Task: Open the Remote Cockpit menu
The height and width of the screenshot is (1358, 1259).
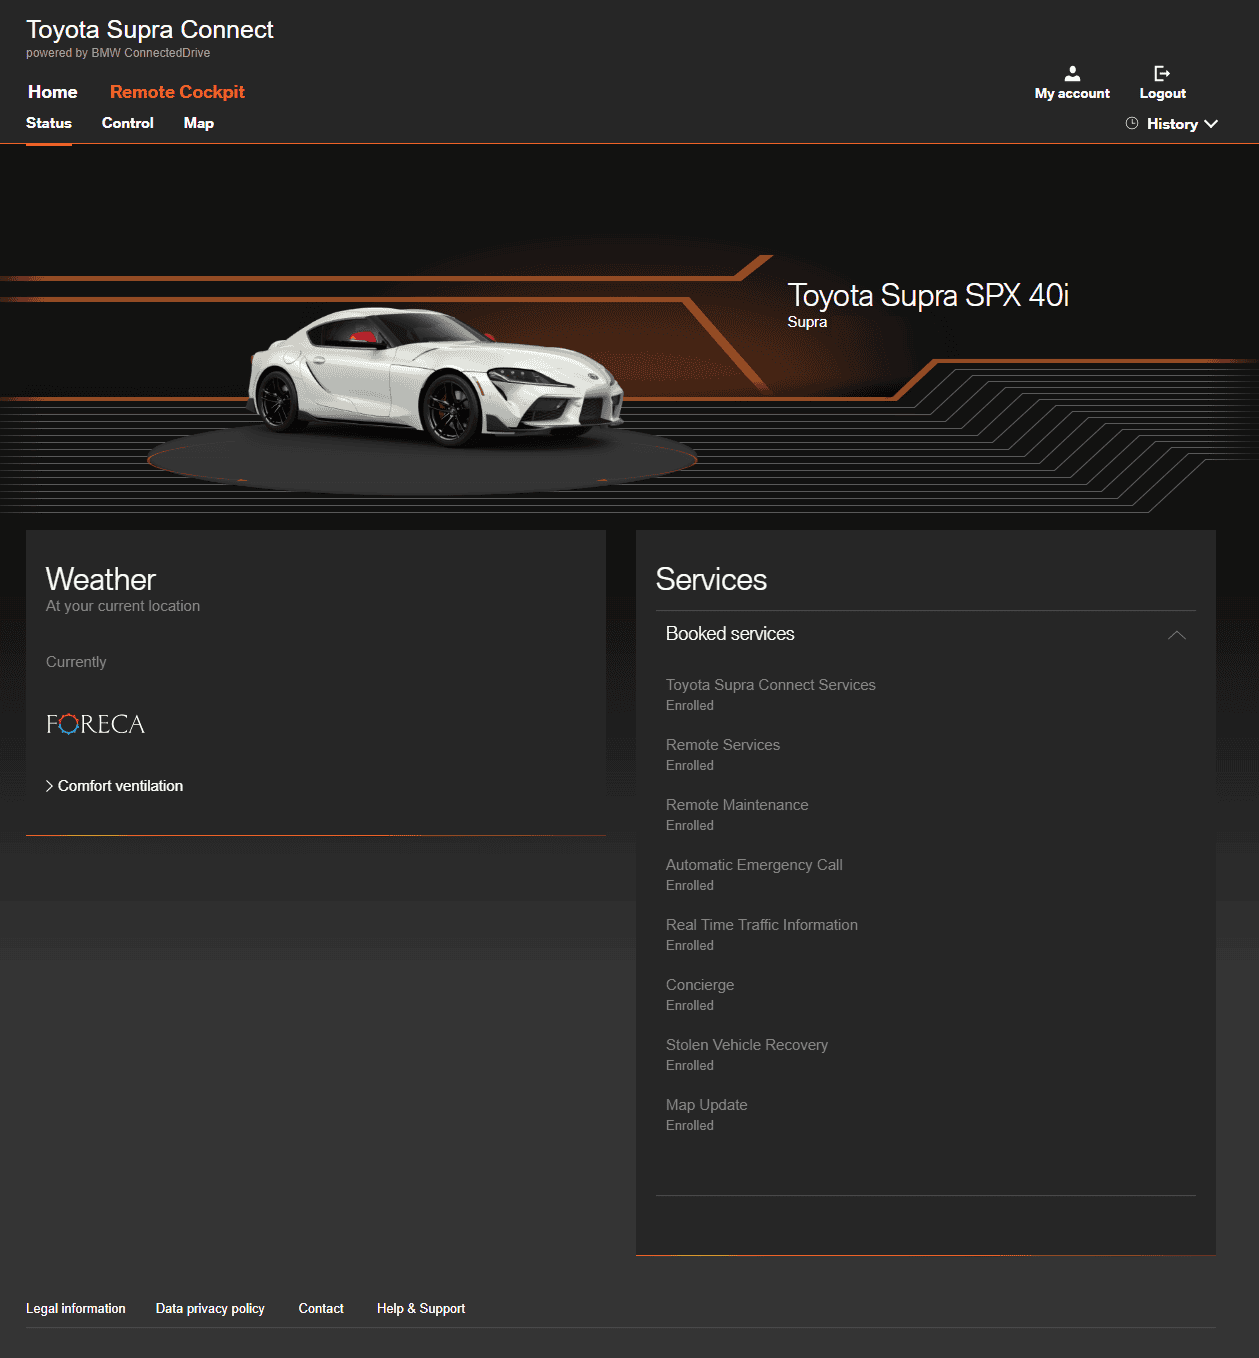Action: (177, 92)
